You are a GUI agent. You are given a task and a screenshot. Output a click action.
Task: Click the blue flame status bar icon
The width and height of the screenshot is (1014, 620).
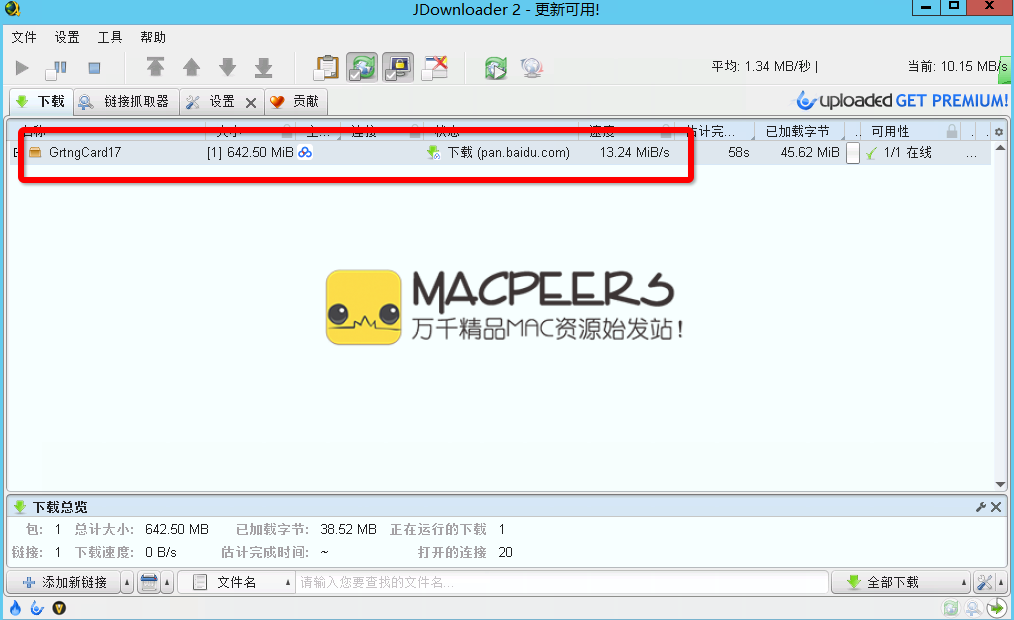(x=16, y=608)
